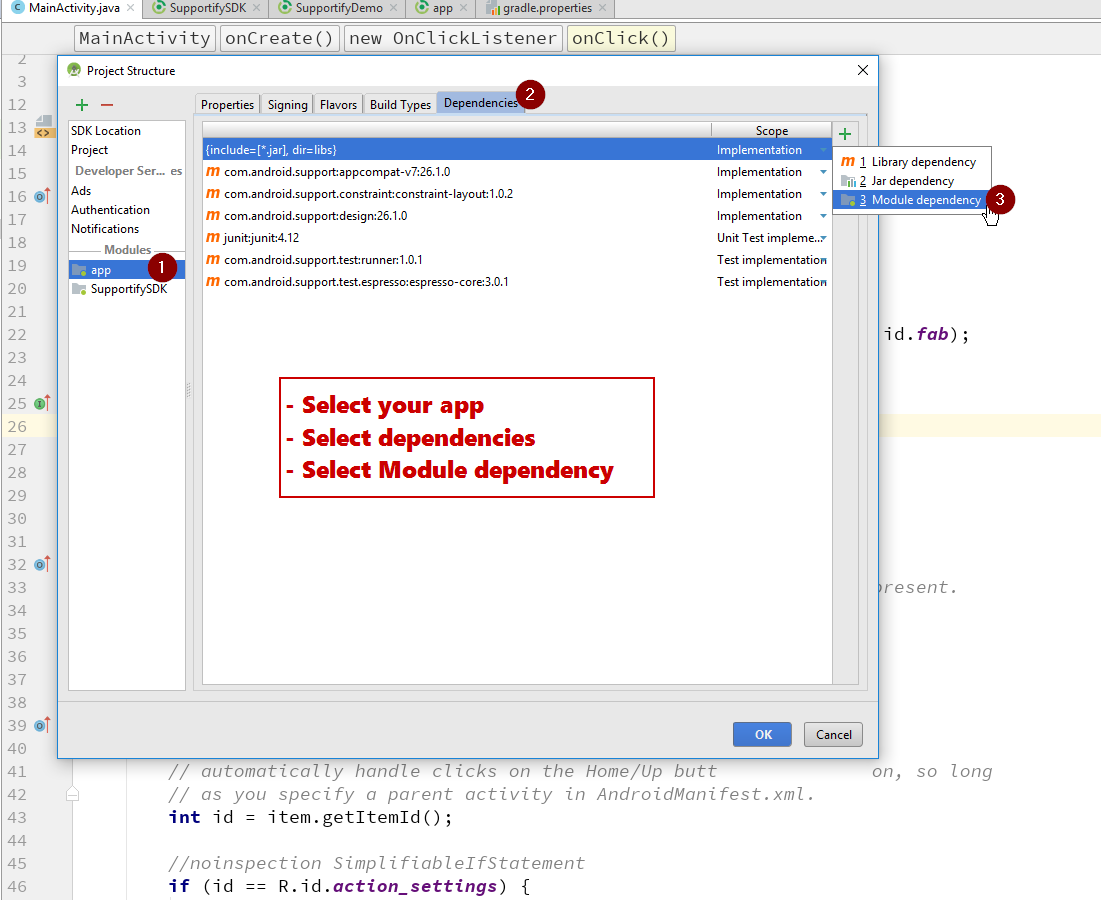This screenshot has width=1101, height=900.
Task: Add a new module with green plus
Action: point(82,105)
